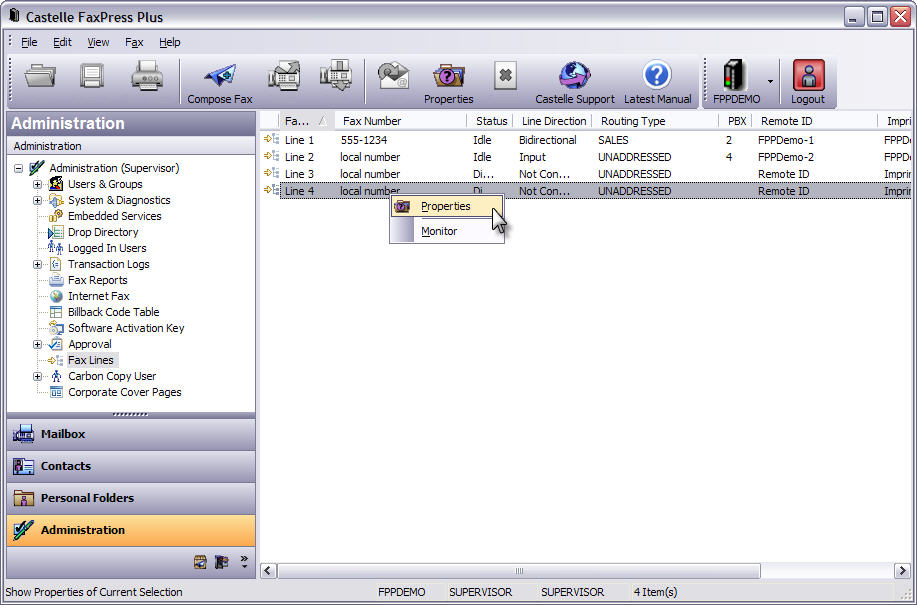Expand the Transaction Logs node

[37, 264]
